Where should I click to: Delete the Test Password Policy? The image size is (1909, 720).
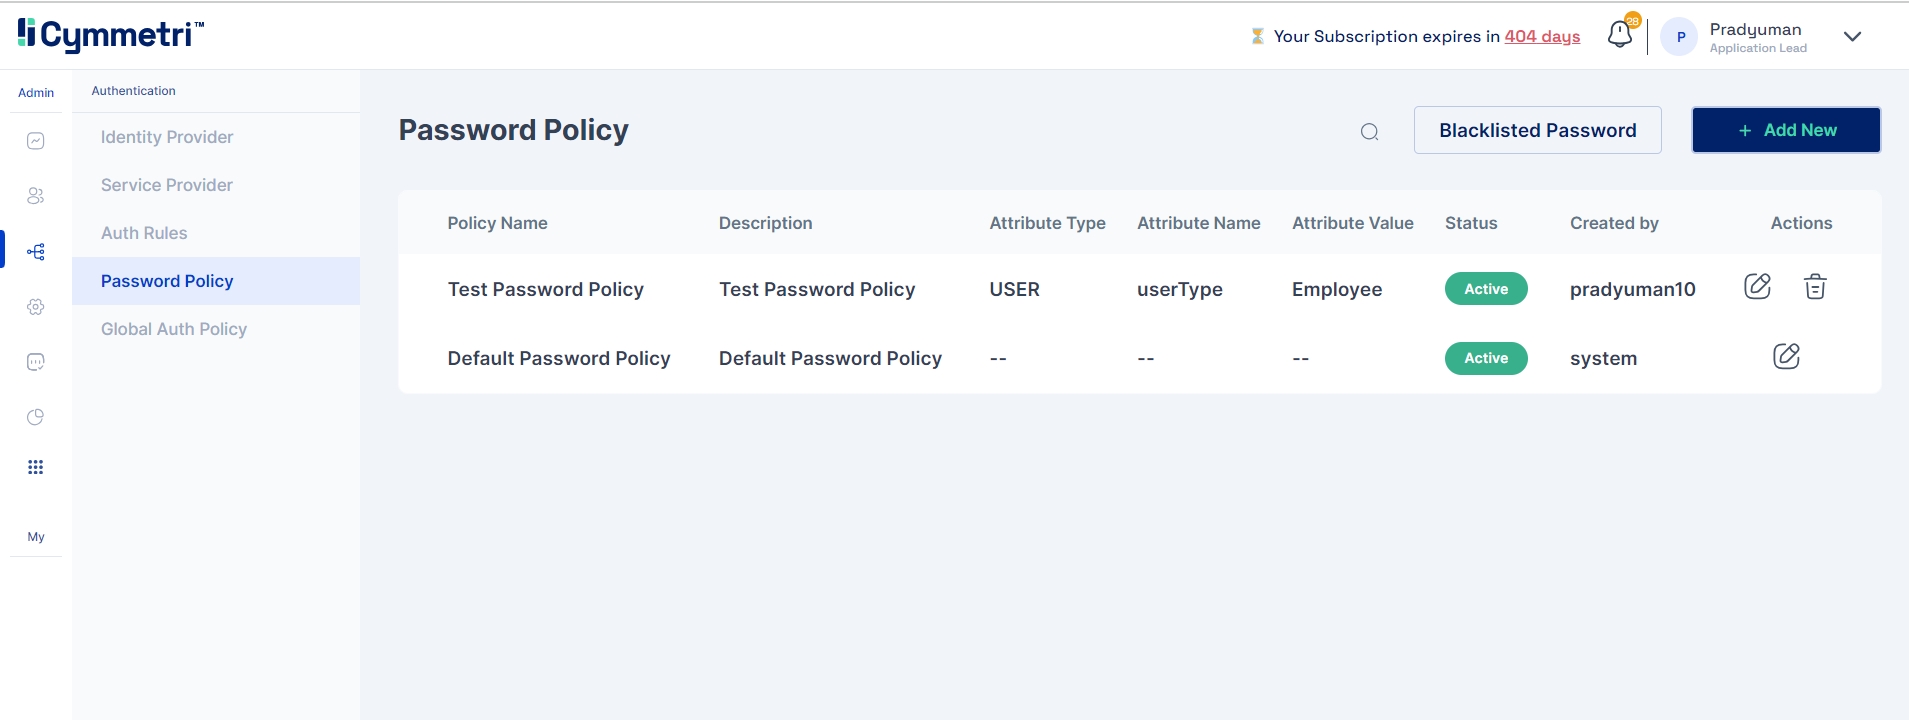click(1815, 287)
